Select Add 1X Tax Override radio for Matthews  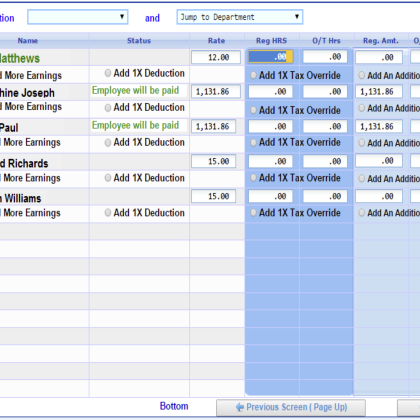click(x=253, y=75)
